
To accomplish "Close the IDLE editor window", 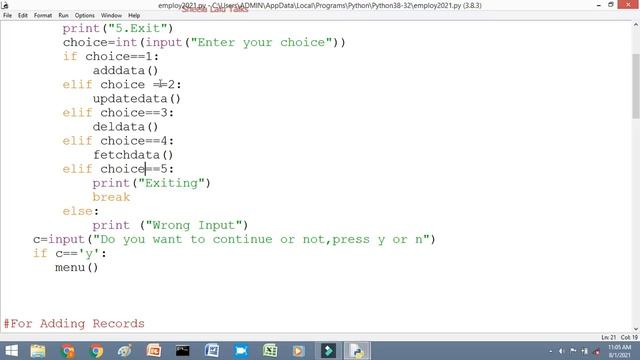I will pyautogui.click(x=628, y=5).
